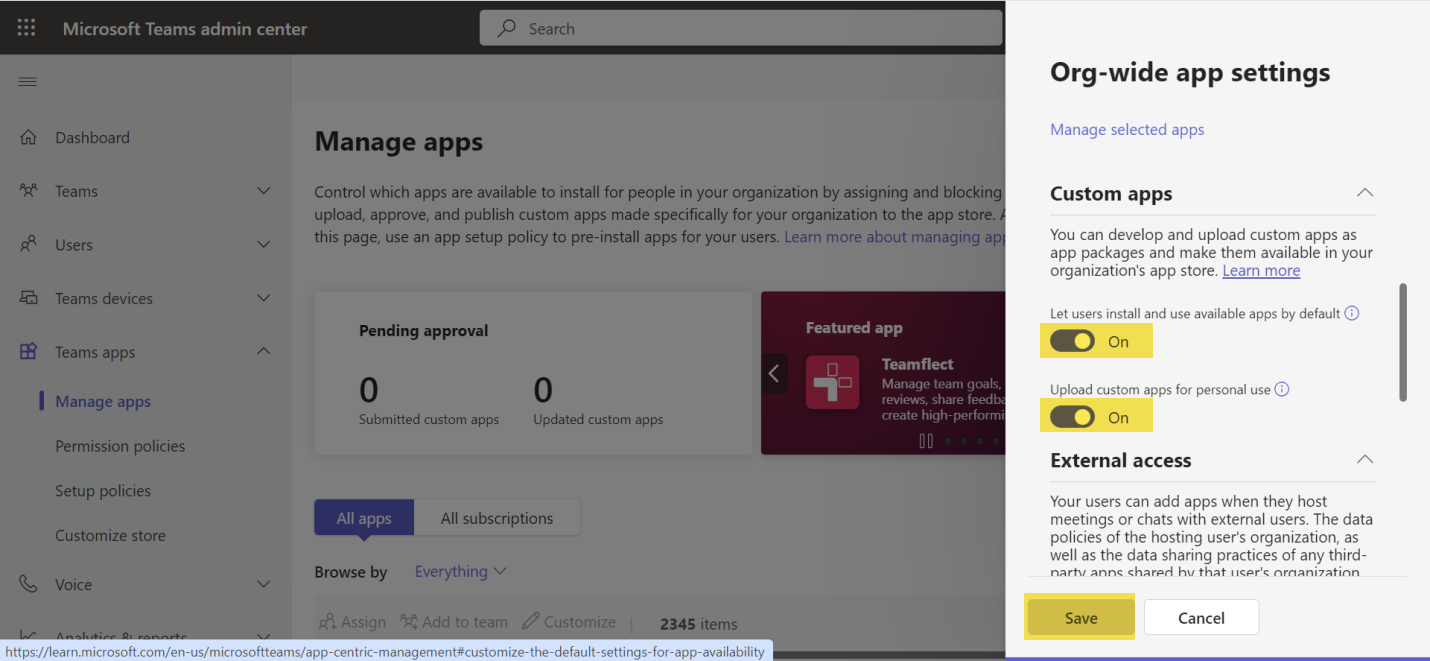Toggle Upload custom apps for personal use

click(x=1073, y=417)
